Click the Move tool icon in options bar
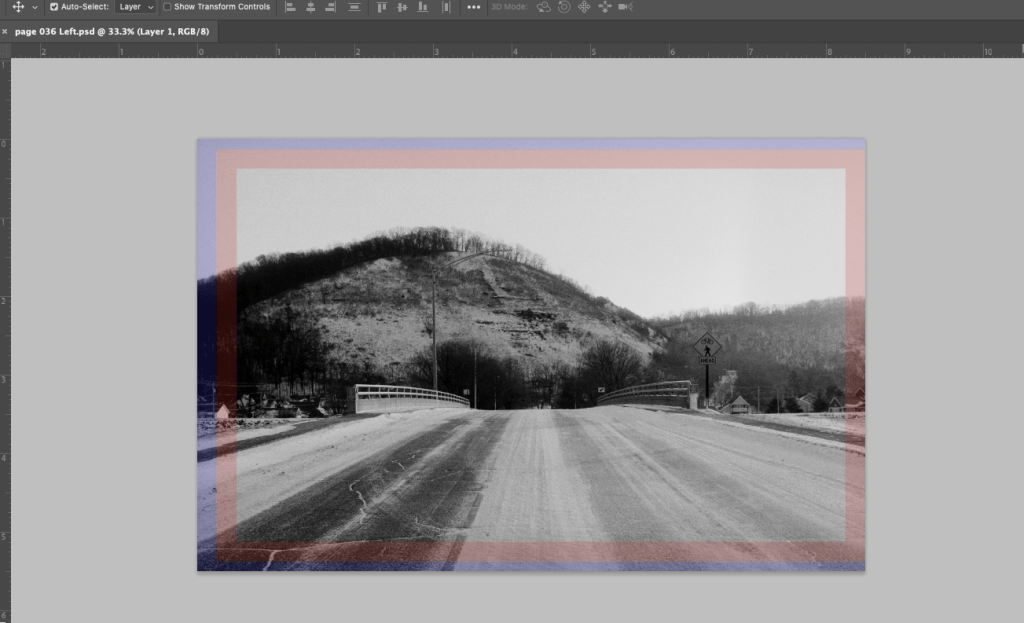This screenshot has height=623, width=1024. coord(18,7)
